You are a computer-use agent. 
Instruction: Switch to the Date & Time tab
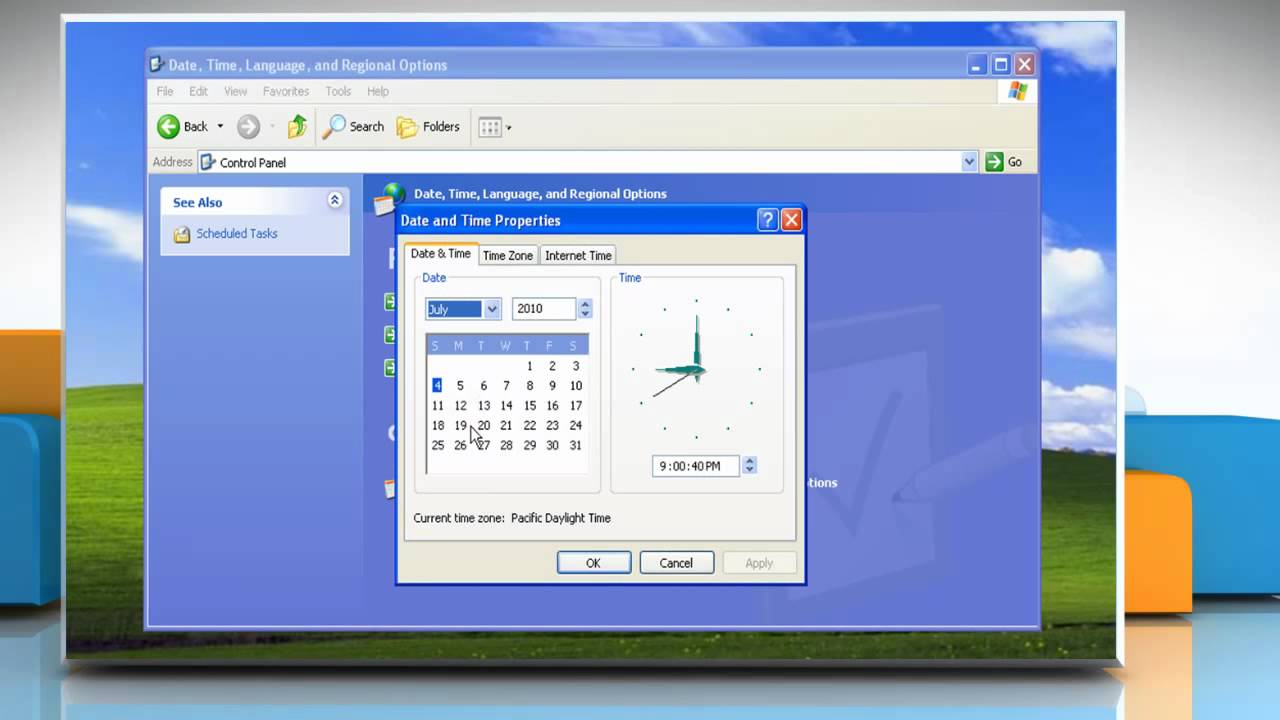pyautogui.click(x=440, y=254)
